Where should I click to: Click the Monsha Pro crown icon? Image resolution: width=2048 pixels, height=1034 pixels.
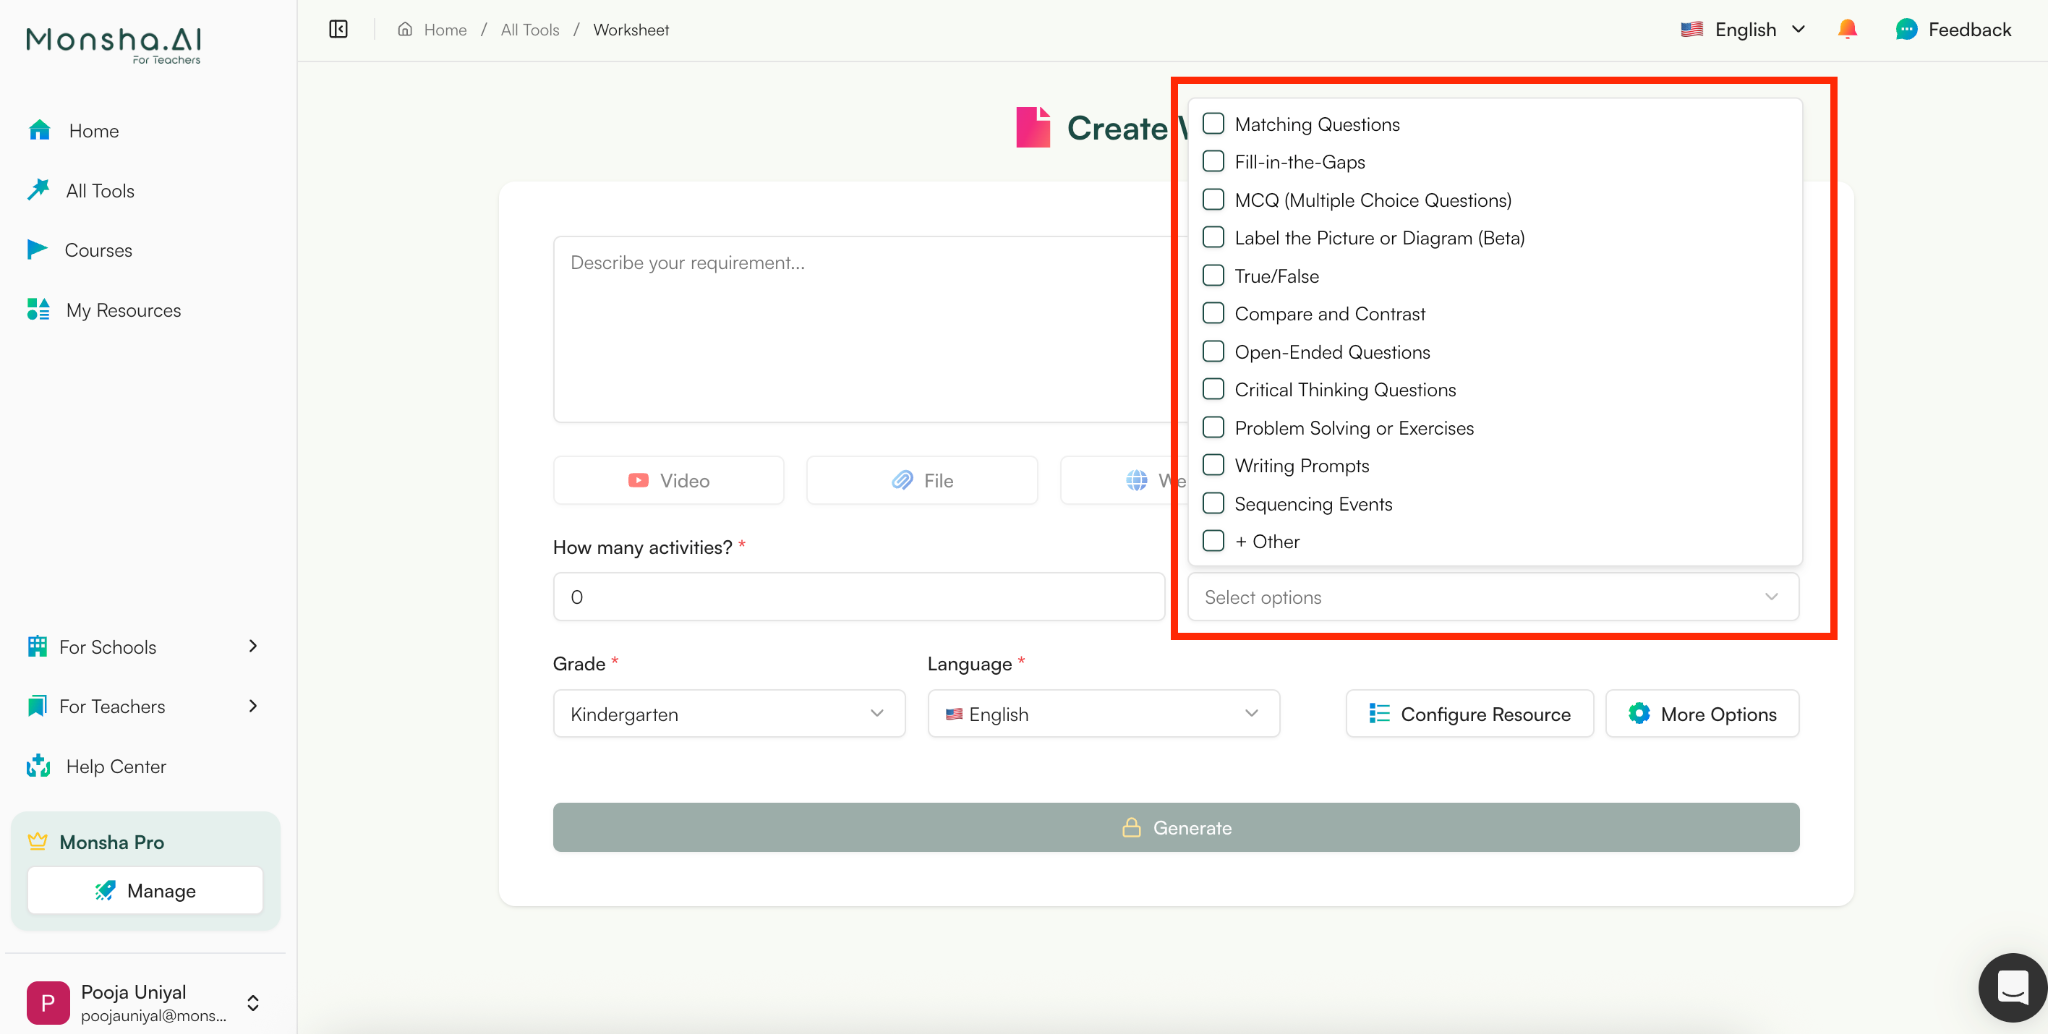(38, 841)
